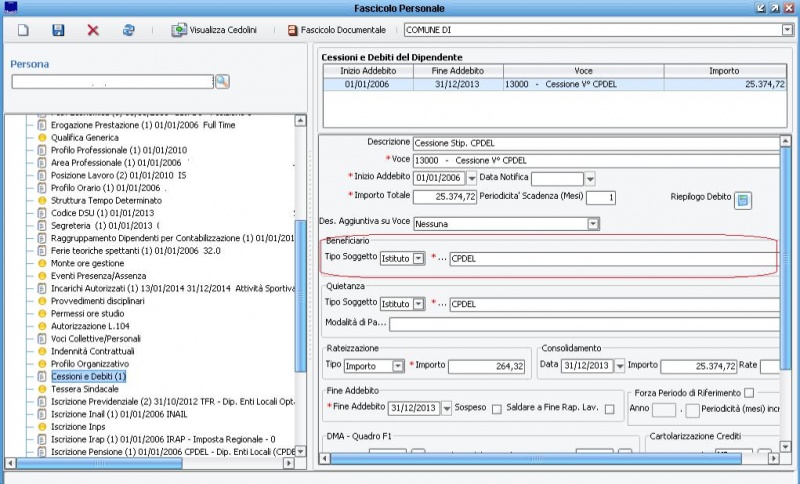Click the Refresh arrows toolbar icon
This screenshot has height=484, width=800.
(x=128, y=31)
